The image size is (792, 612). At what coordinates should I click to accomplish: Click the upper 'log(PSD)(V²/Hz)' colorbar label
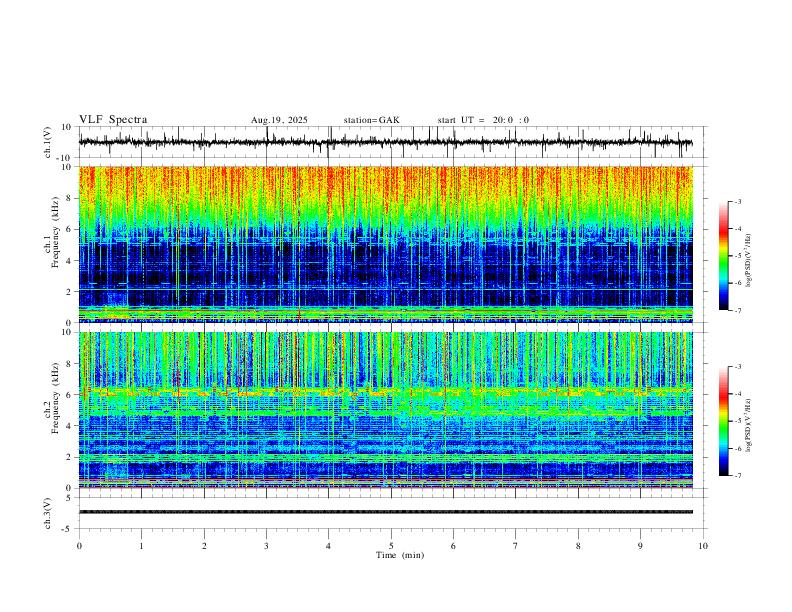click(x=749, y=261)
